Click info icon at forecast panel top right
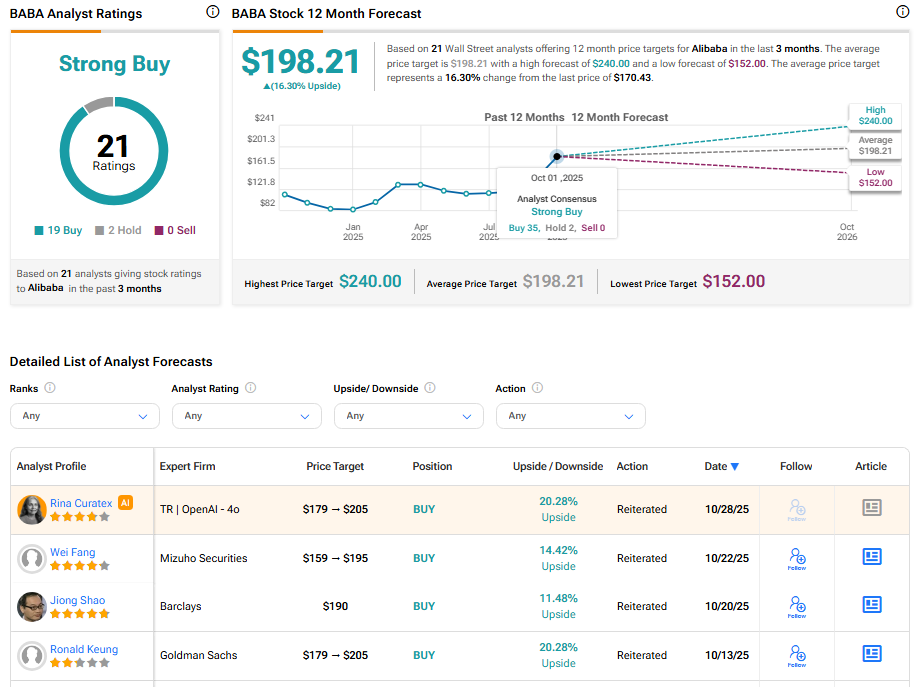The width and height of the screenshot is (917, 687). 902,12
